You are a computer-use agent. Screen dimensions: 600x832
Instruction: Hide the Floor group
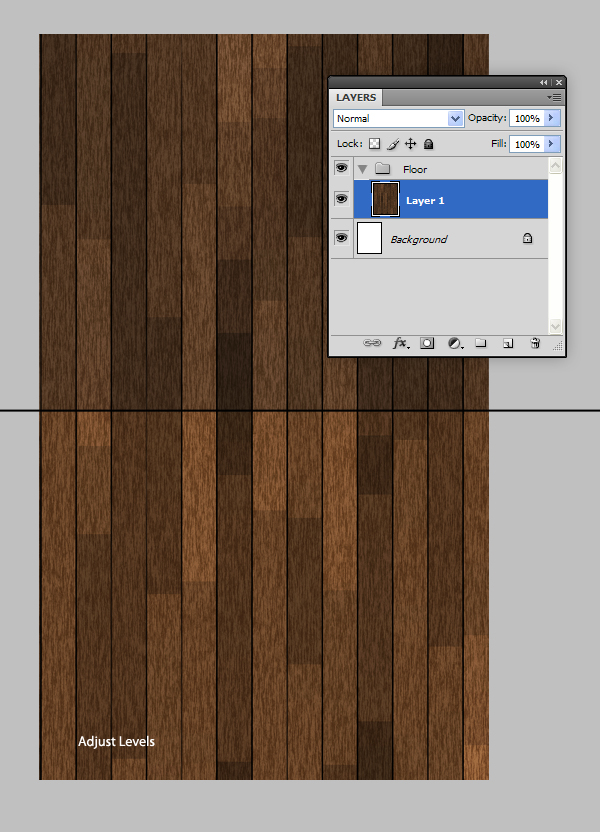coord(341,168)
